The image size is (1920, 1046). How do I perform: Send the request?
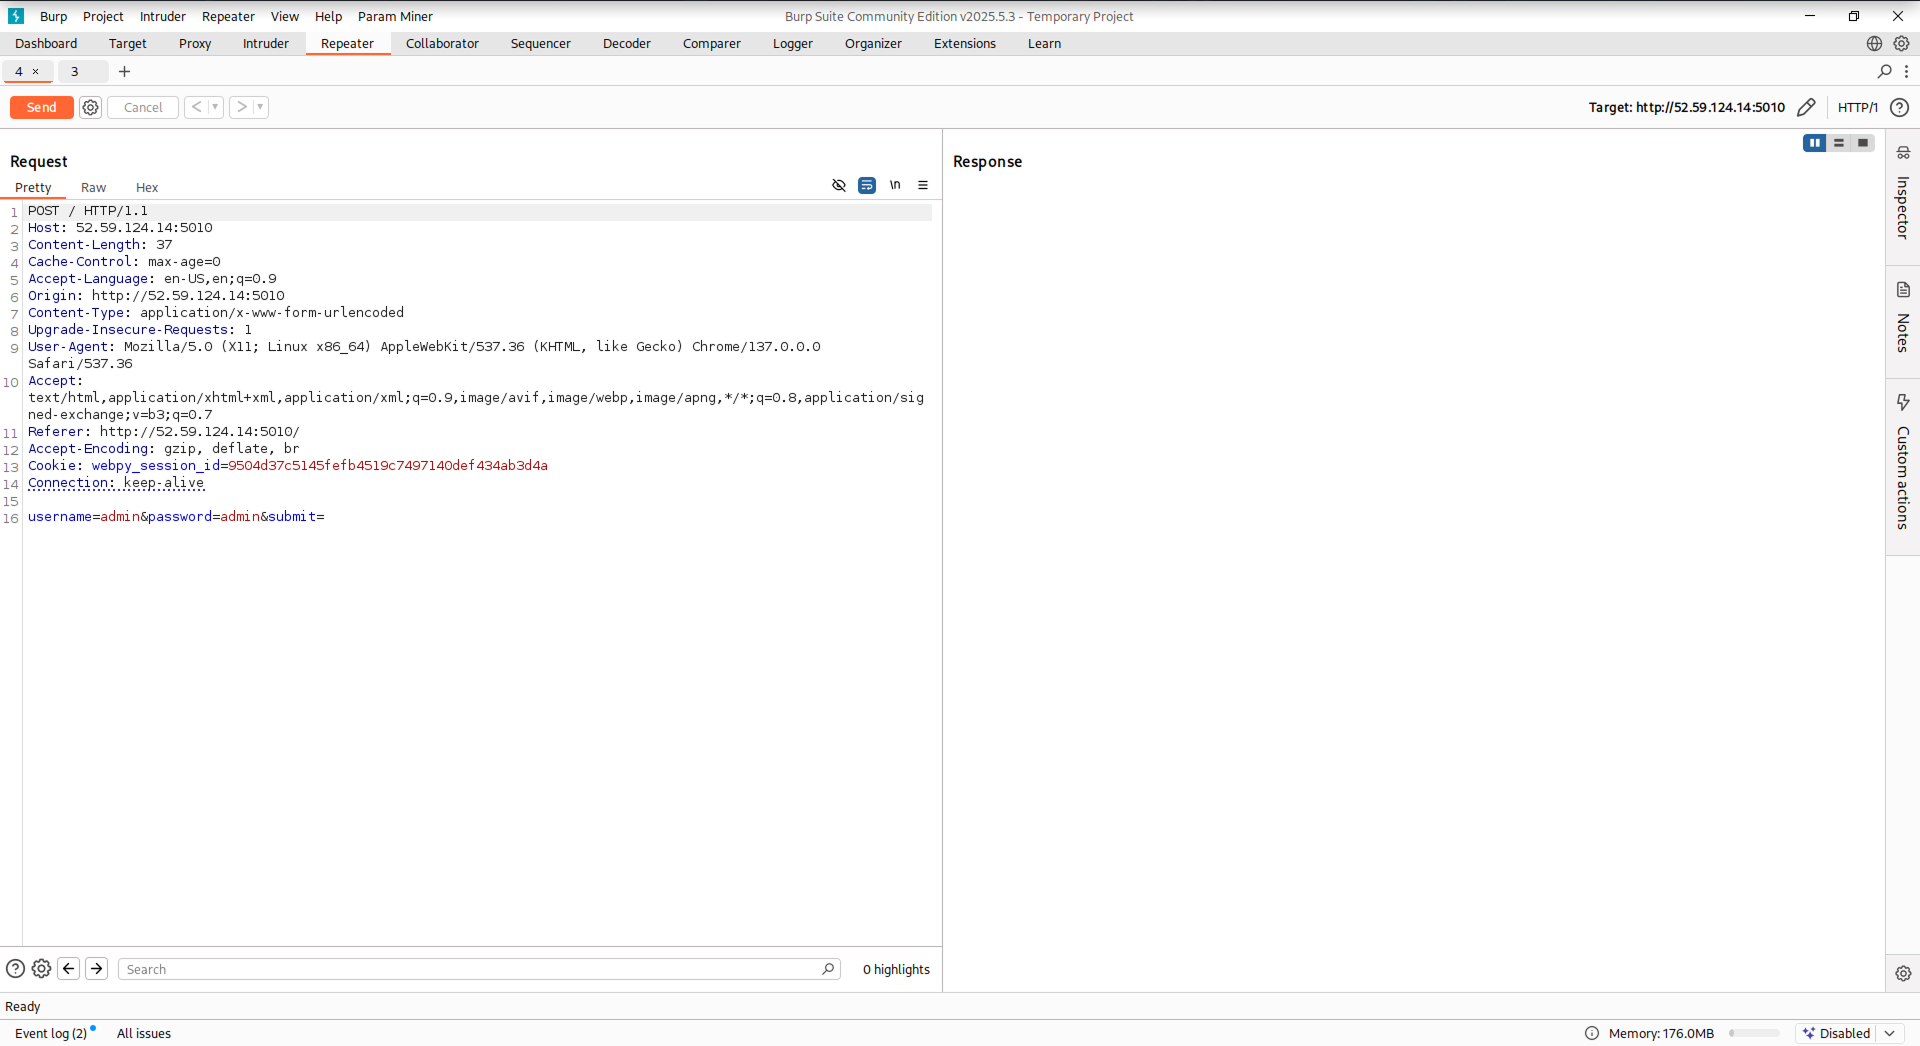[x=42, y=107]
